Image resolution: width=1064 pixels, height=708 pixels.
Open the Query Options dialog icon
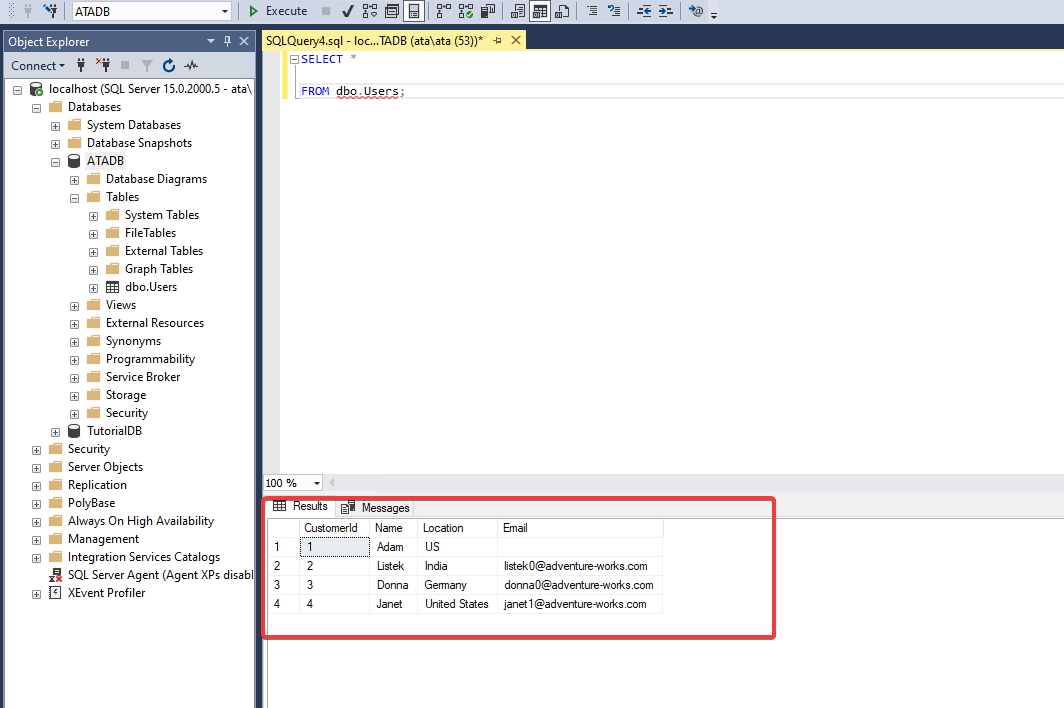(x=392, y=11)
